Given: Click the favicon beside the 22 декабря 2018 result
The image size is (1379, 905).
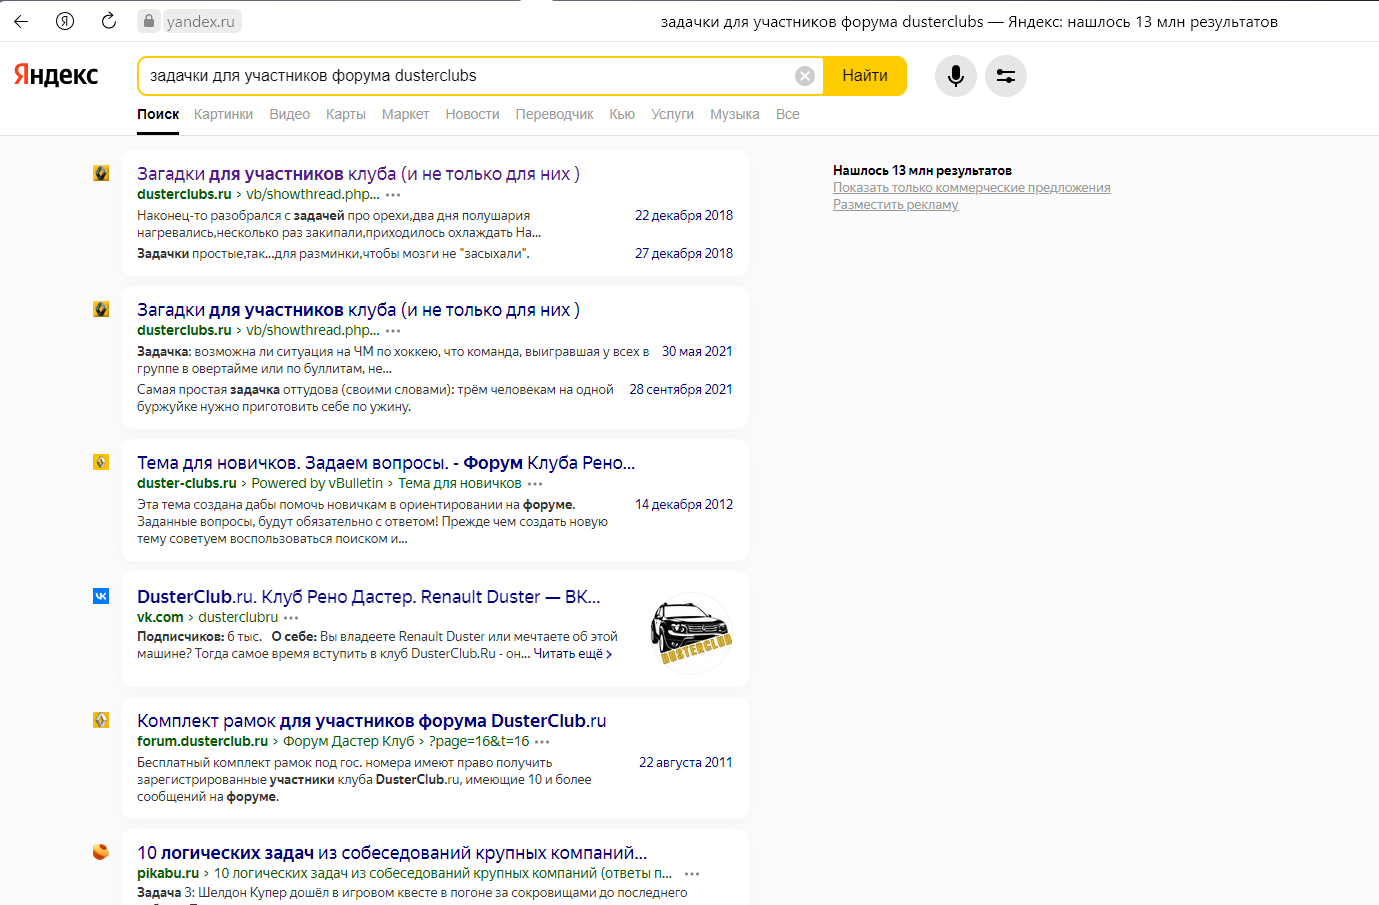Looking at the screenshot, I should pyautogui.click(x=101, y=173).
